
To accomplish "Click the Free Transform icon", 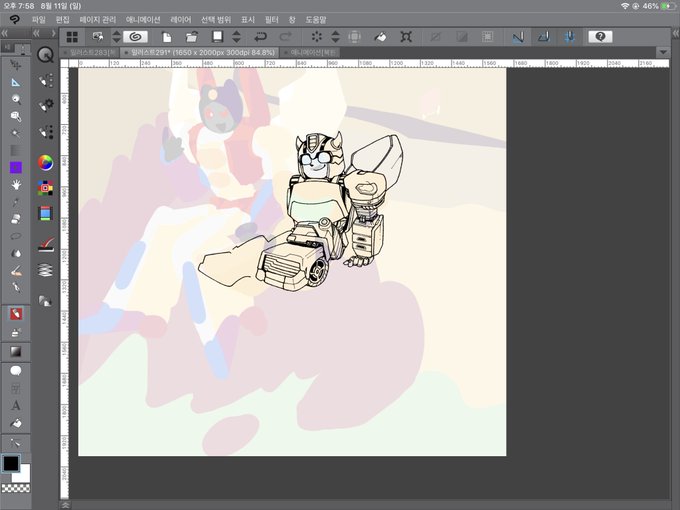I will 406,37.
